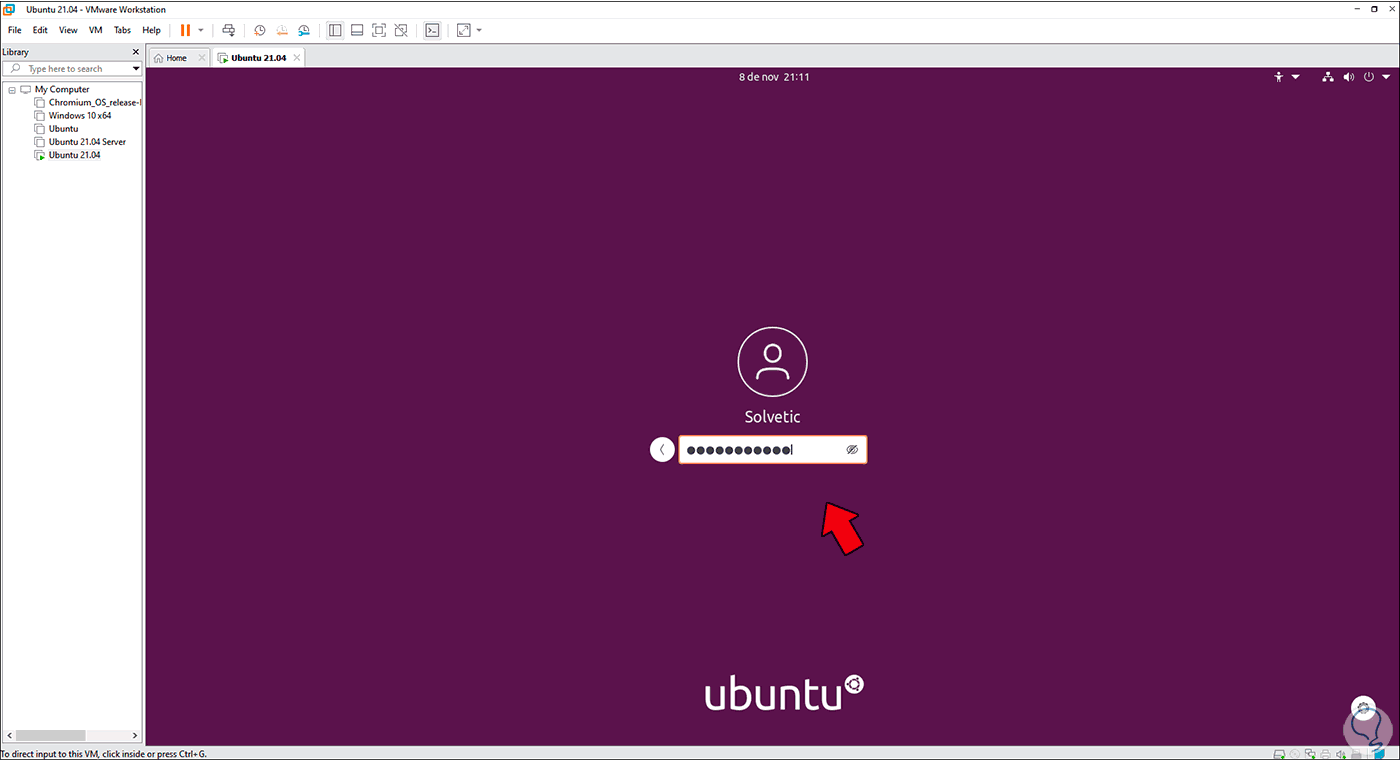The image size is (1400, 760).
Task: Close the Ubuntu 21.04 tab
Action: coord(297,58)
